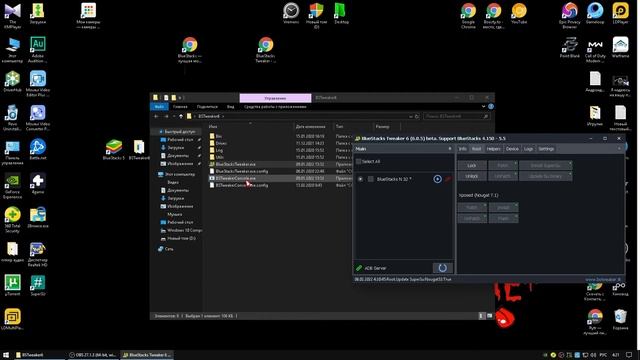Open the Settings tab in Tweaker
Viewport: 640px width, 360px height.
546,149
